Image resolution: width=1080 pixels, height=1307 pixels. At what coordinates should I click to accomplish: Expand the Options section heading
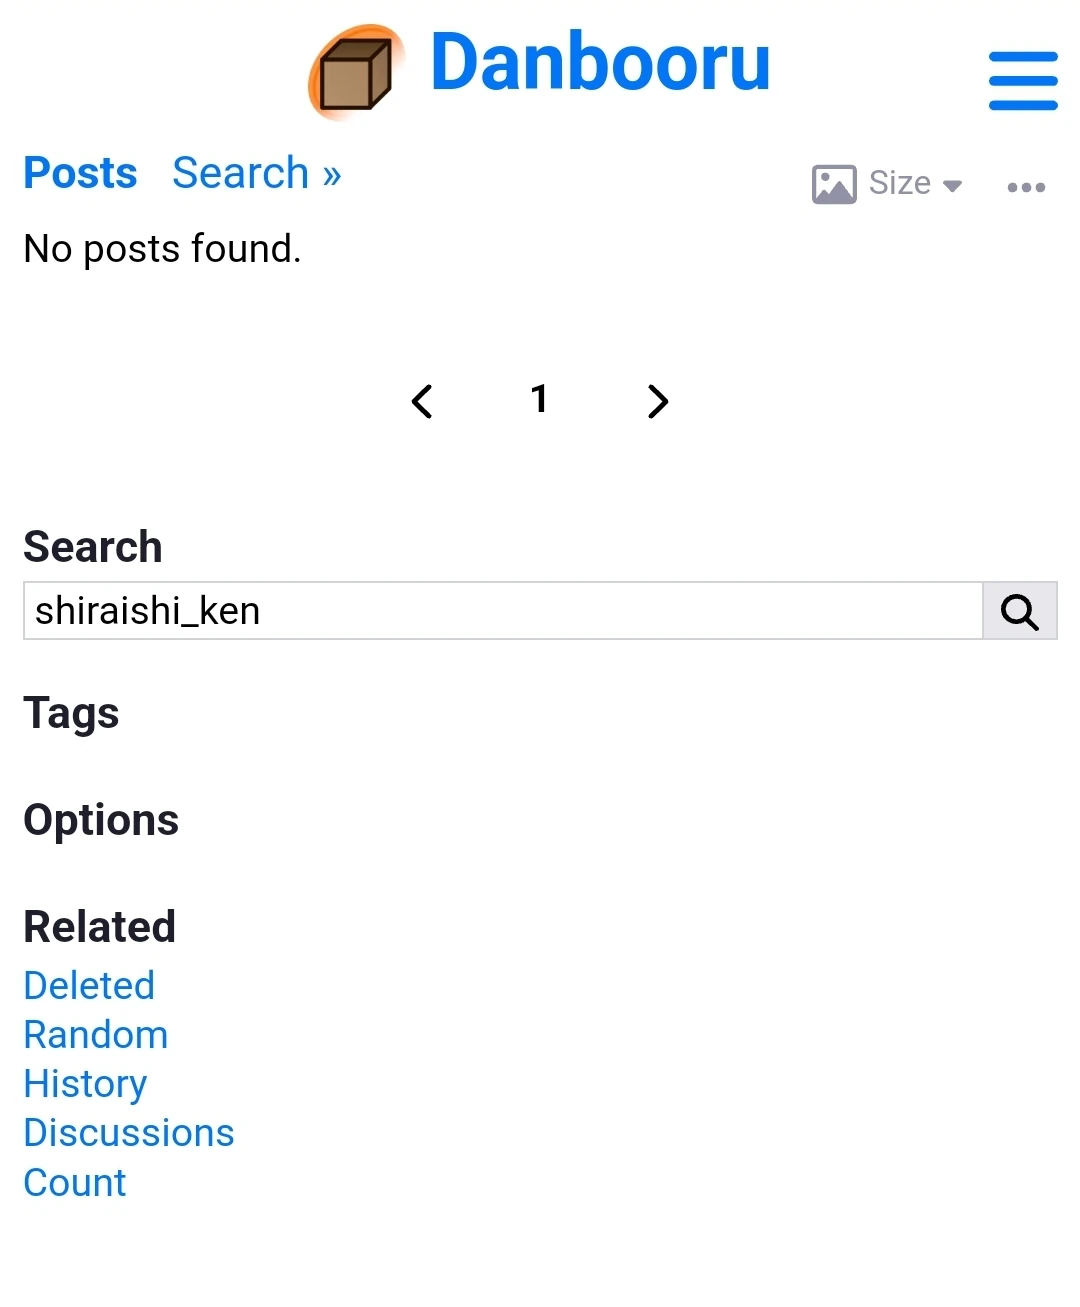pos(101,821)
